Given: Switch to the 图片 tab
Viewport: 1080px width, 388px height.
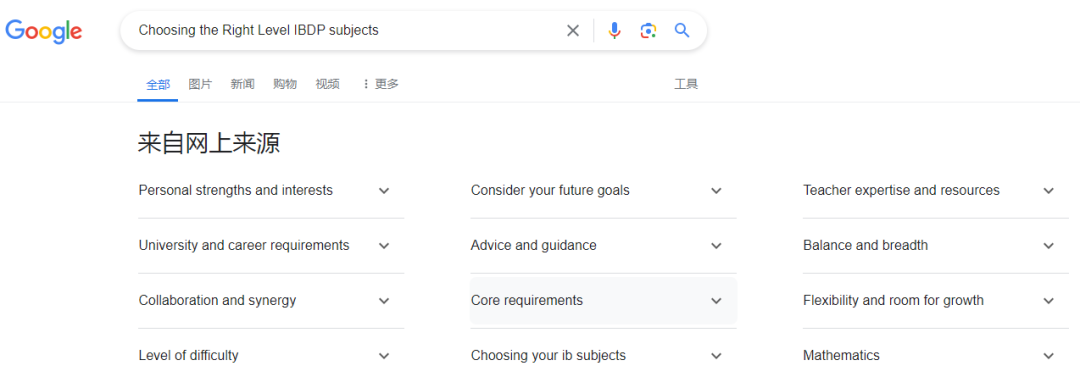Looking at the screenshot, I should (x=200, y=84).
